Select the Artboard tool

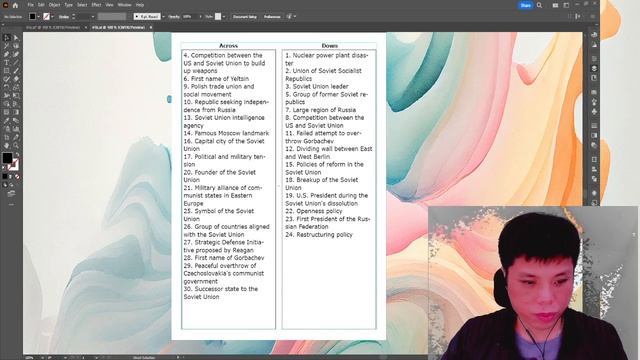coord(7,137)
